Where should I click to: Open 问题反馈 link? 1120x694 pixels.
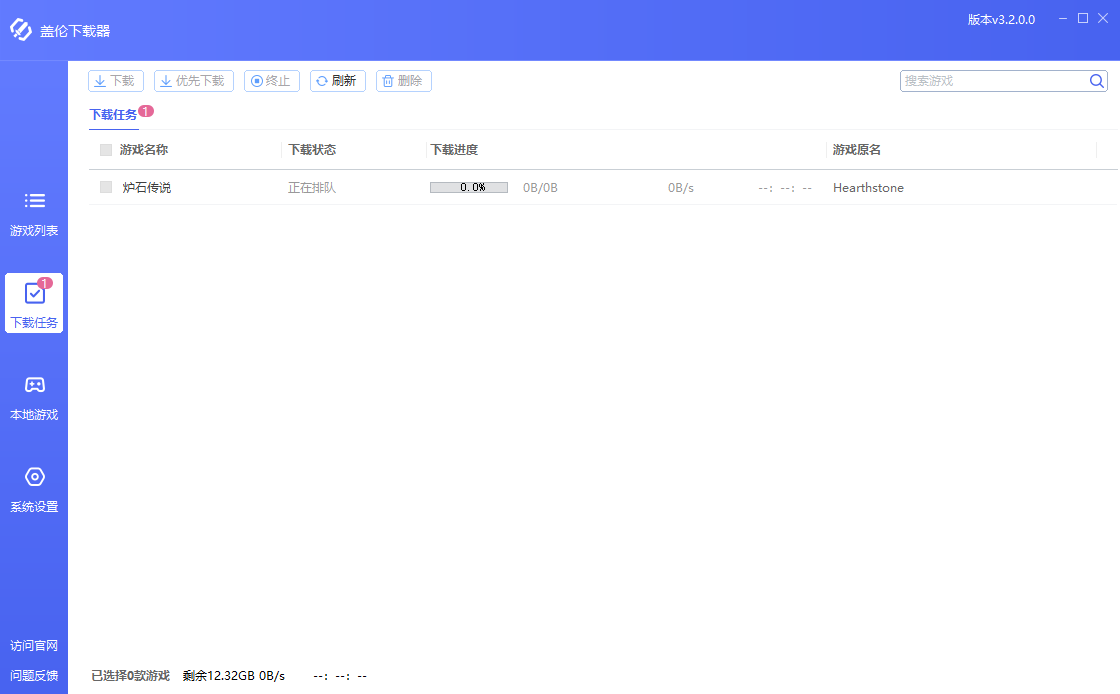click(x=34, y=675)
